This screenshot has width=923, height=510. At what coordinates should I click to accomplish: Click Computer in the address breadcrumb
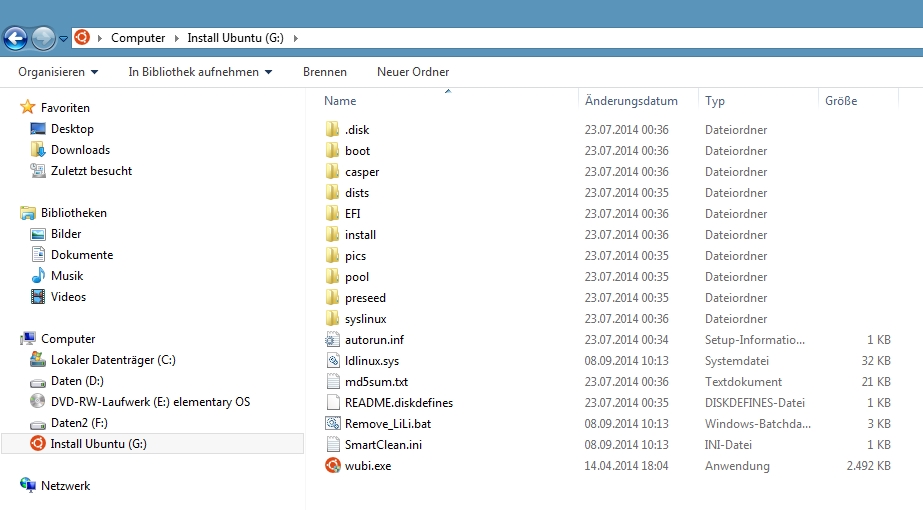click(x=138, y=38)
